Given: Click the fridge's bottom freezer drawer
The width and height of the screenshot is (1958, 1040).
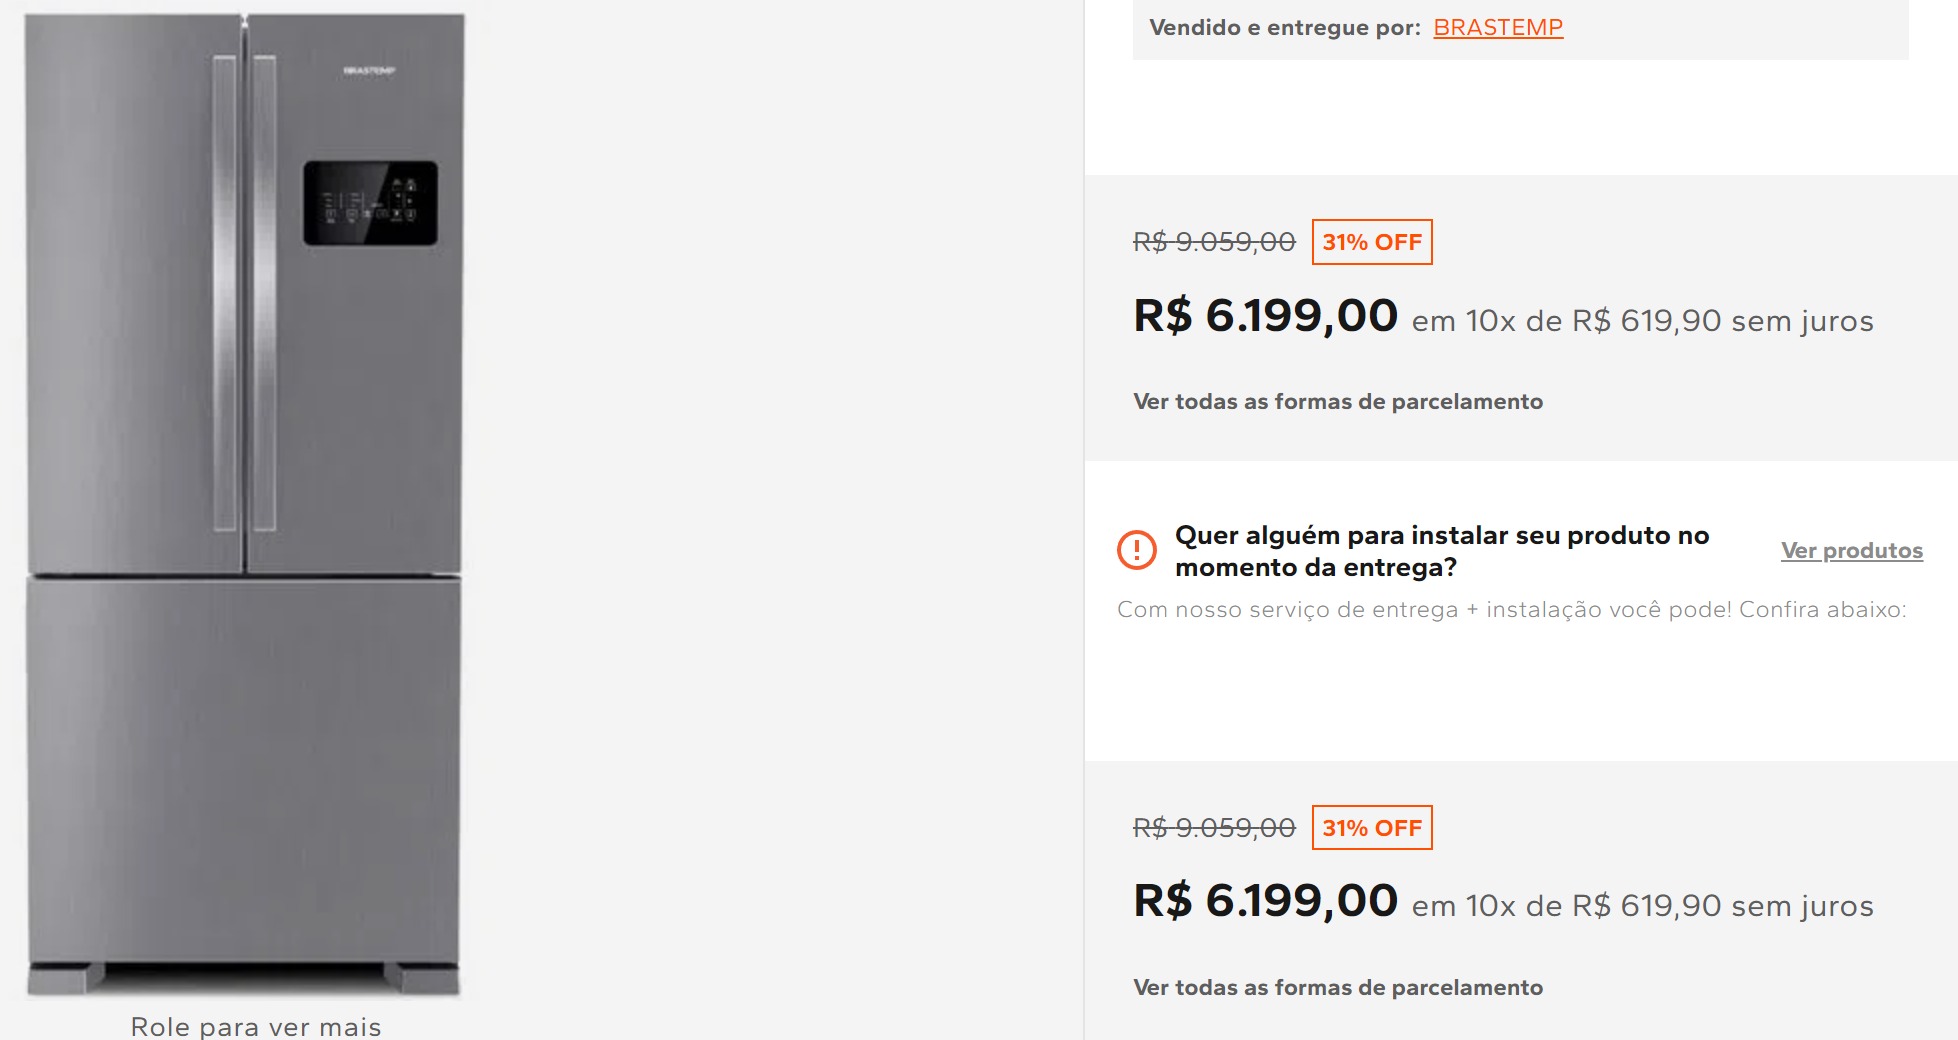Looking at the screenshot, I should [x=244, y=770].
